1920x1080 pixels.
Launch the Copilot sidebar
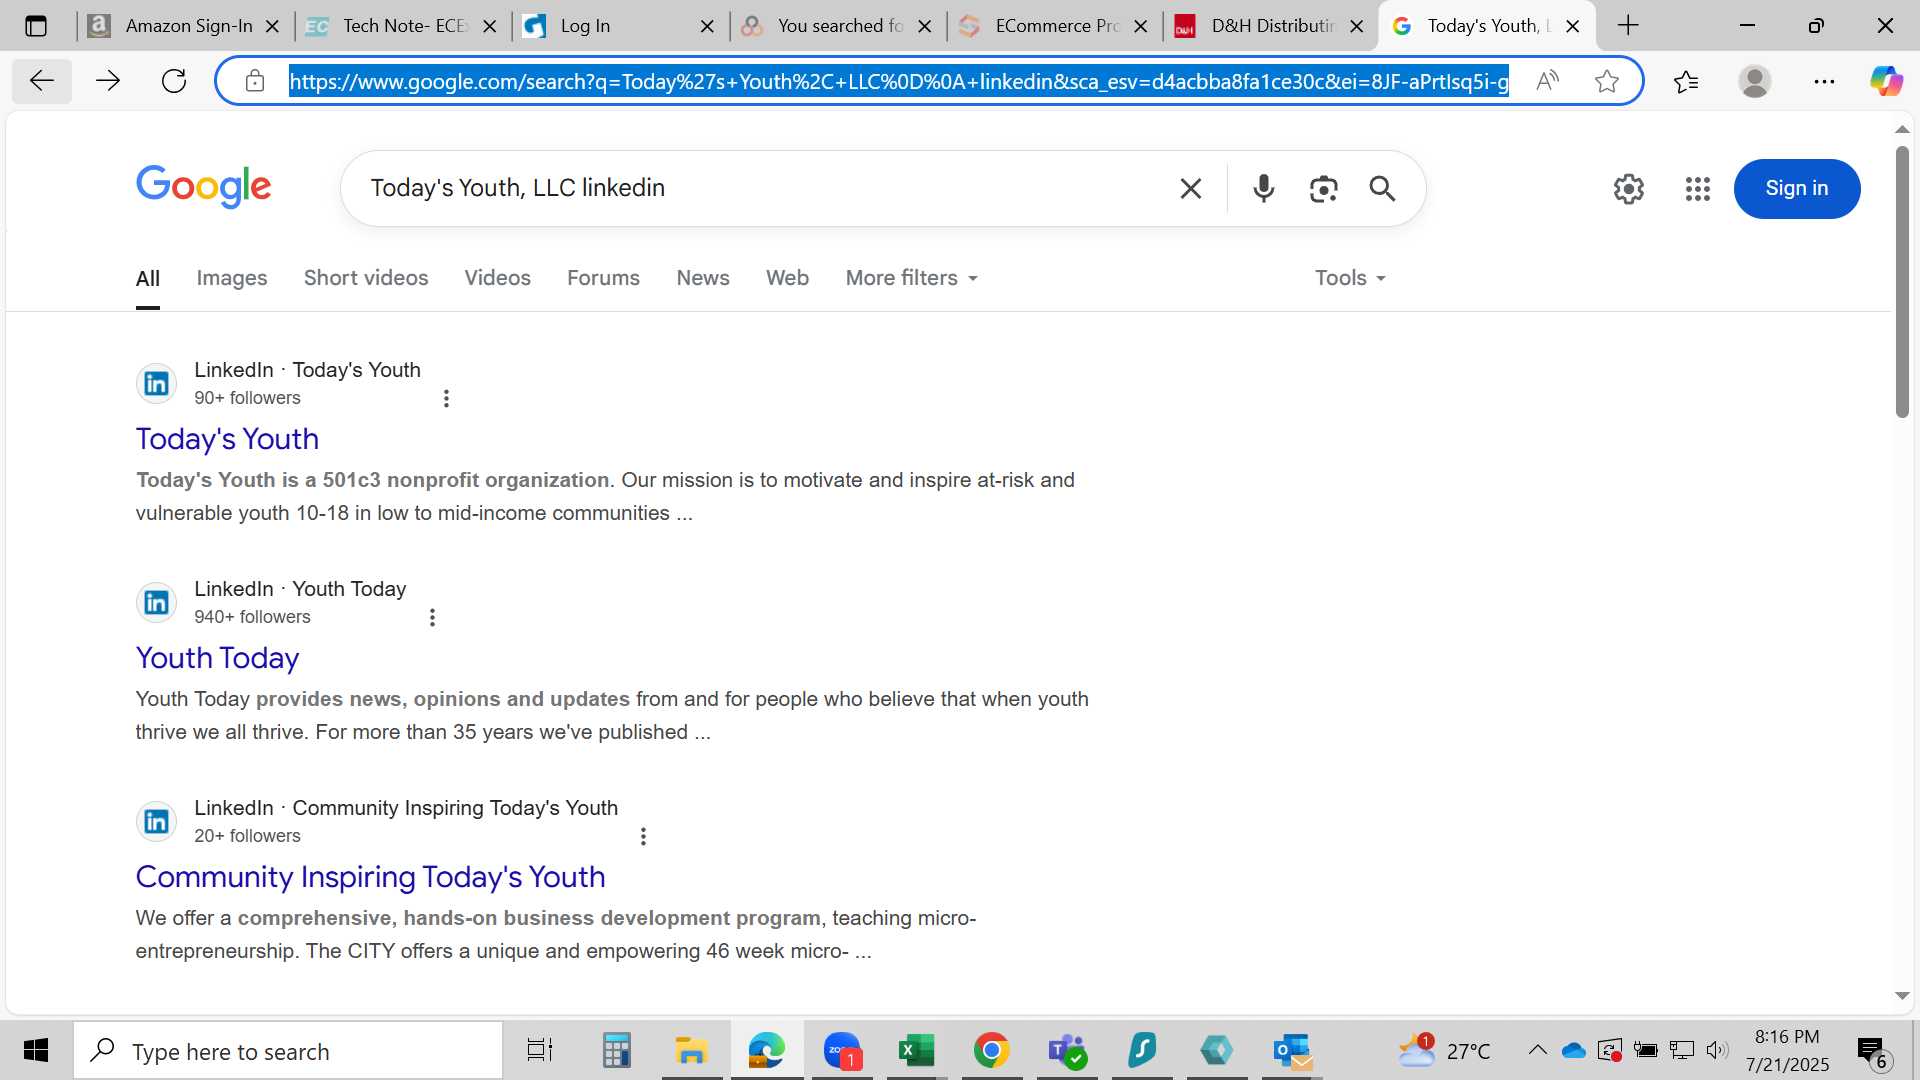coord(1886,81)
